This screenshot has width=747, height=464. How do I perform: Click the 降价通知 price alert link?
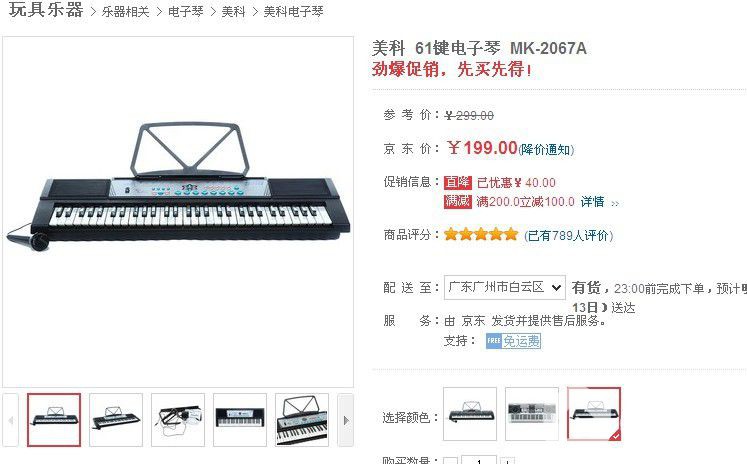[x=546, y=150]
